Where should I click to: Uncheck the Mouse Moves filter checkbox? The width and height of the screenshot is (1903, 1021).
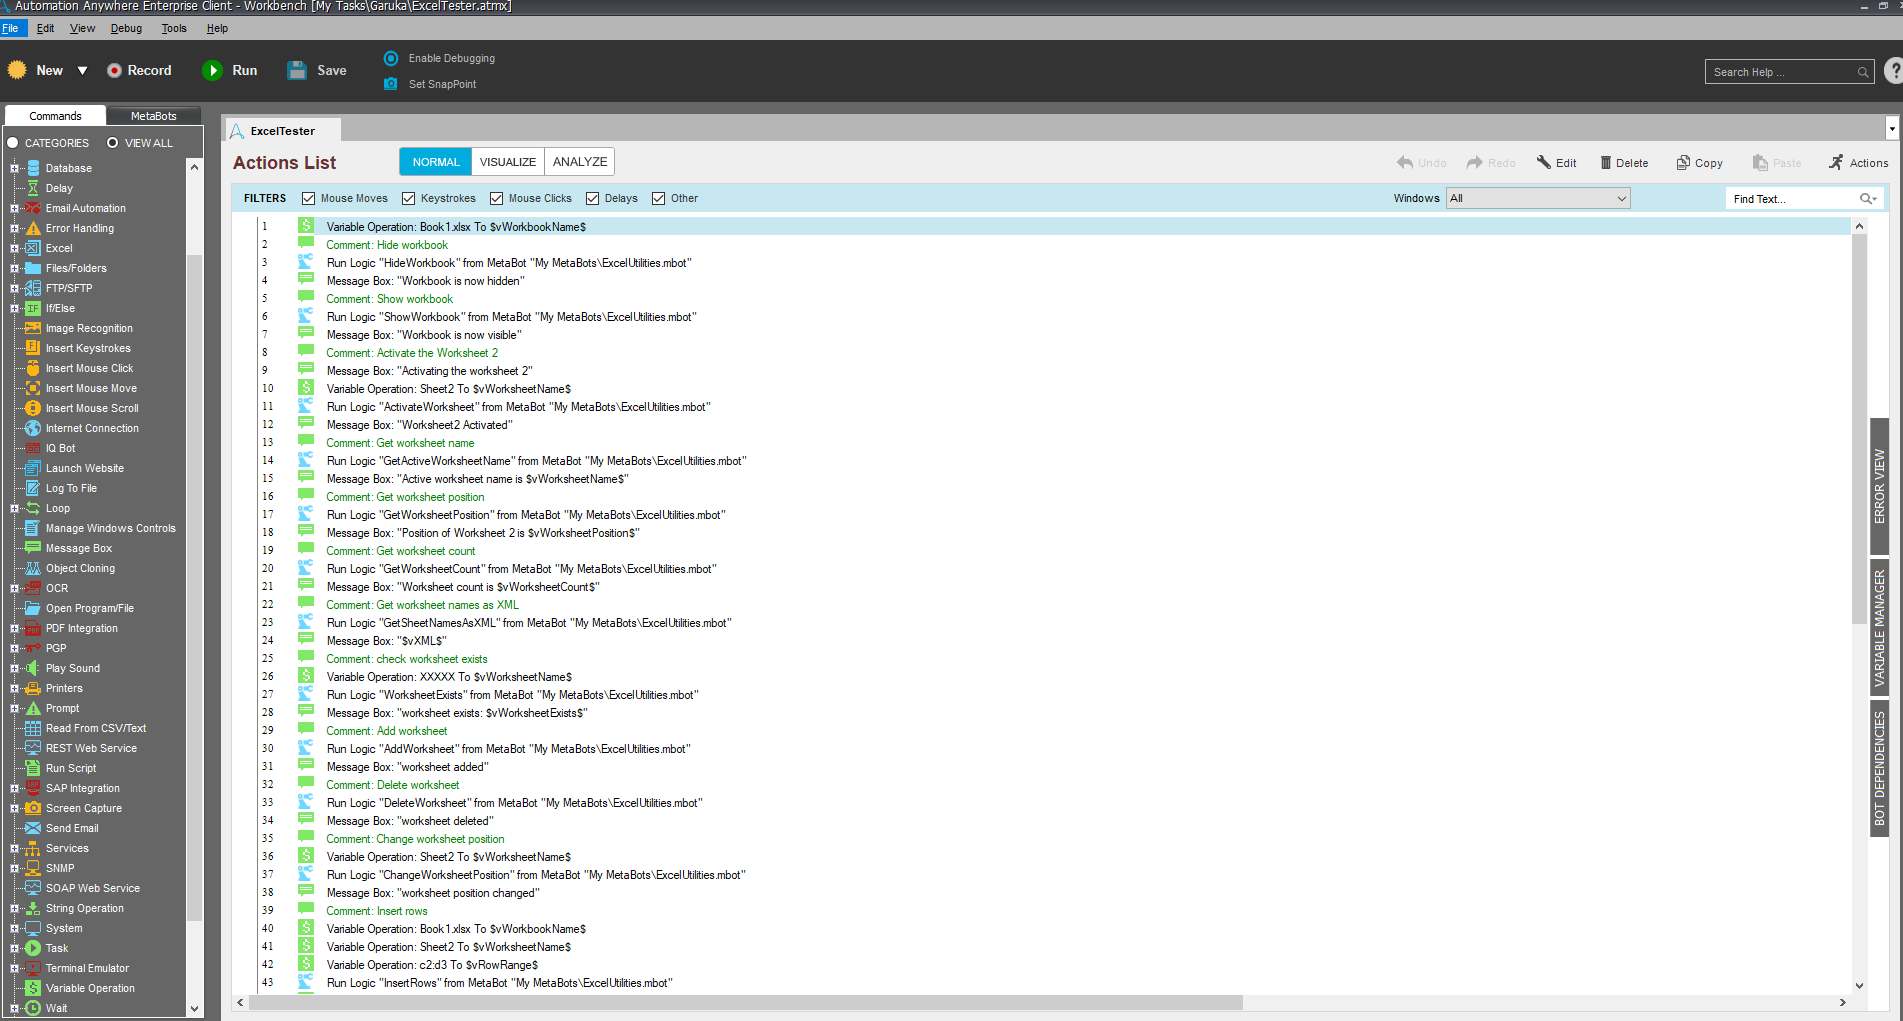point(309,198)
